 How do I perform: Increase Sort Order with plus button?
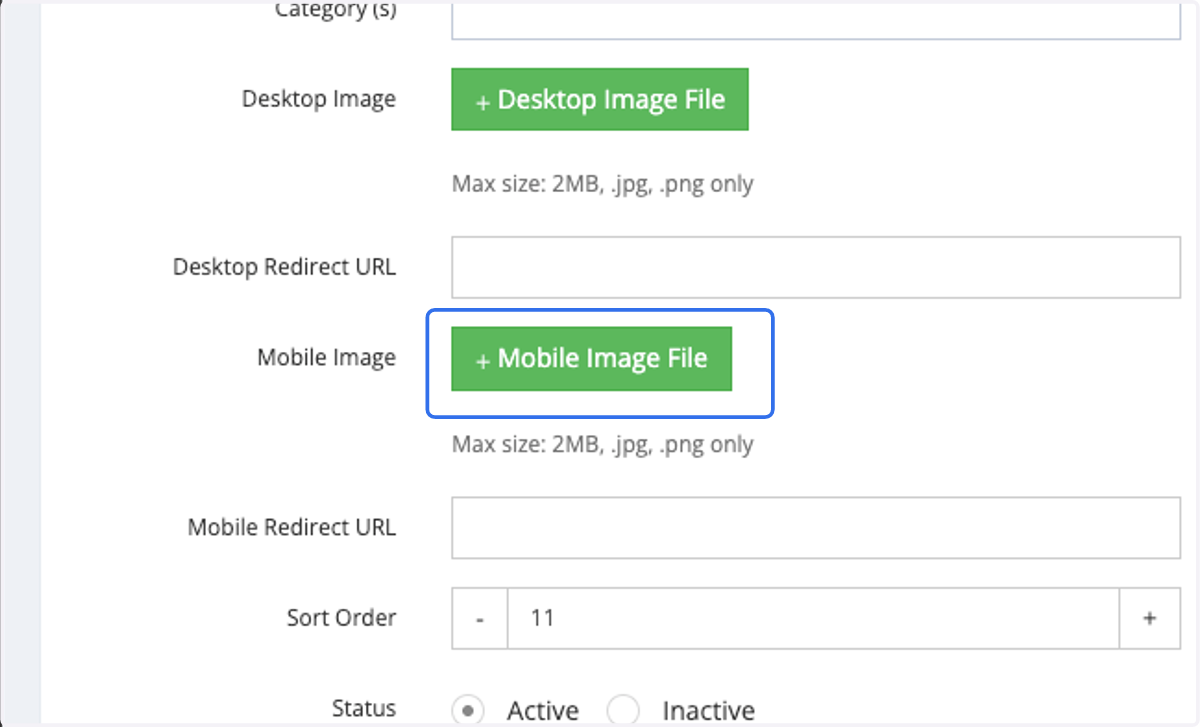(1150, 618)
